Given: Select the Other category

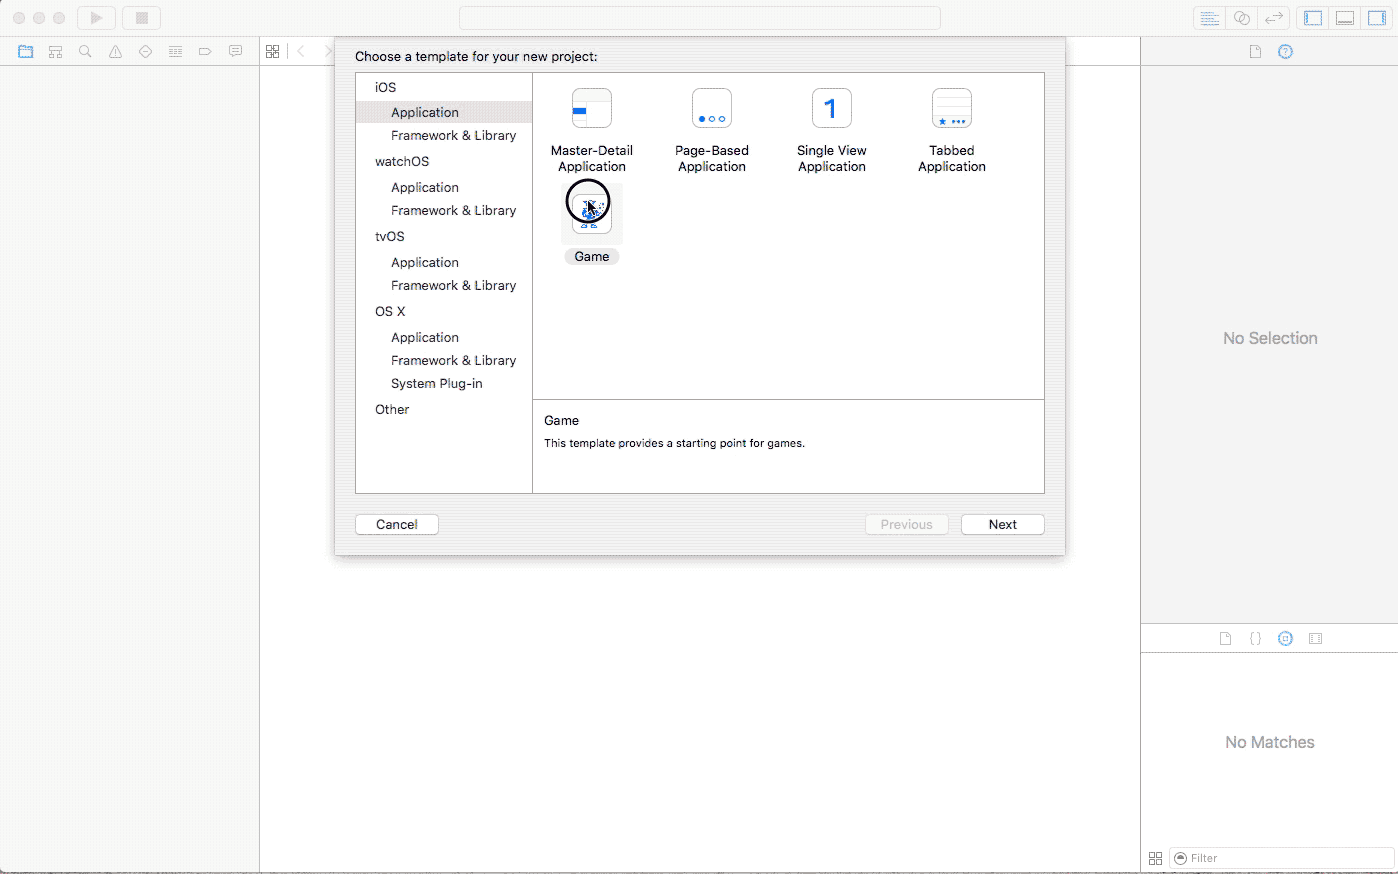Looking at the screenshot, I should [x=392, y=409].
